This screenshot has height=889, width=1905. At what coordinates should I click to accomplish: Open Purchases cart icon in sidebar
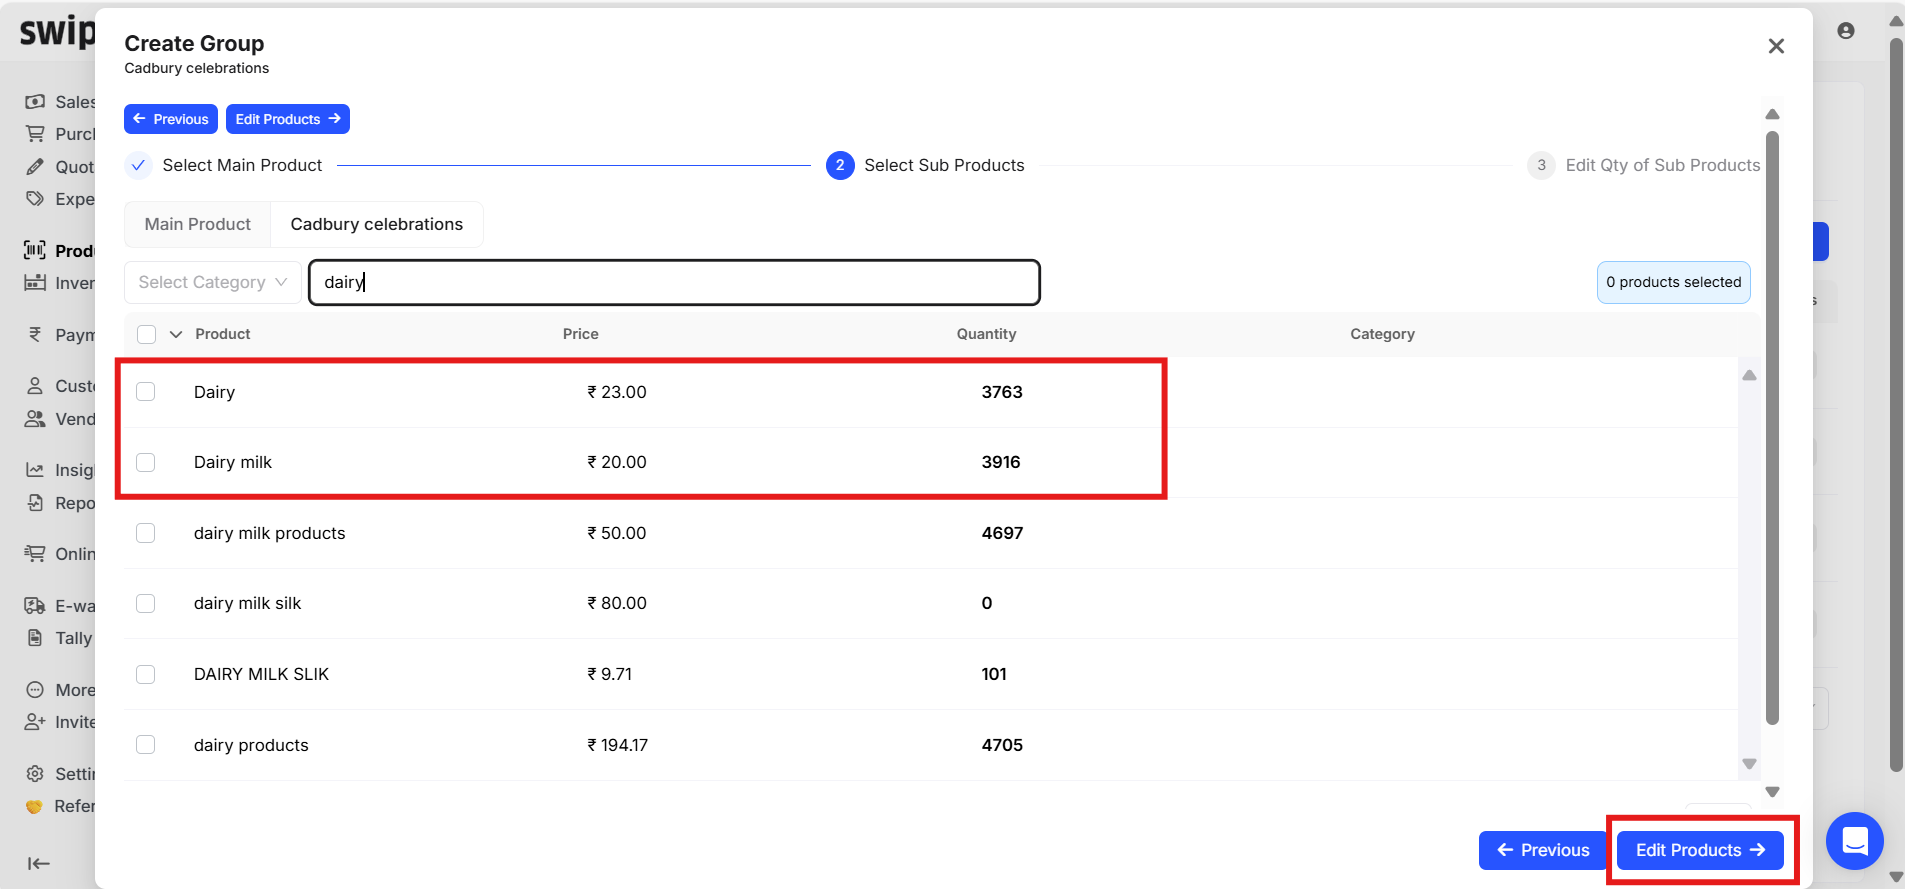(35, 134)
